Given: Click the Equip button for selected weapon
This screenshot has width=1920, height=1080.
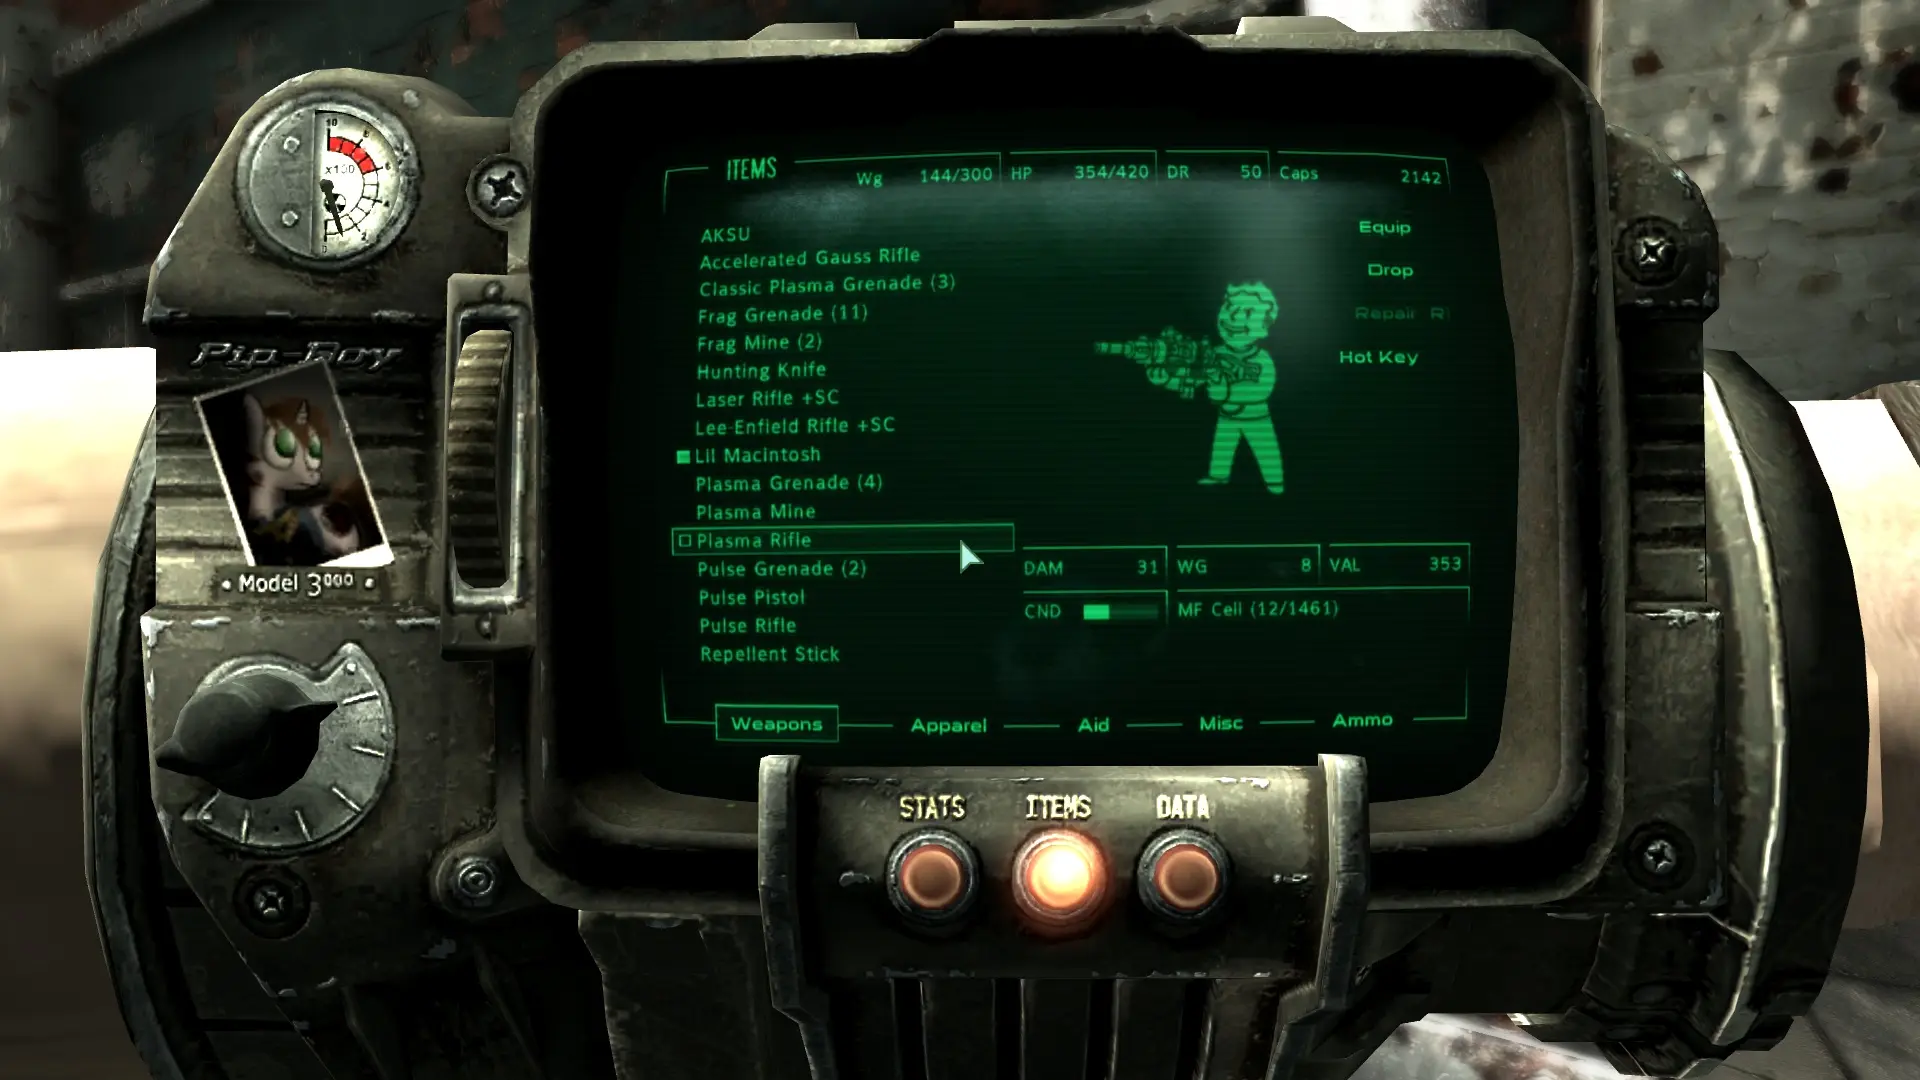Looking at the screenshot, I should pyautogui.click(x=1385, y=225).
